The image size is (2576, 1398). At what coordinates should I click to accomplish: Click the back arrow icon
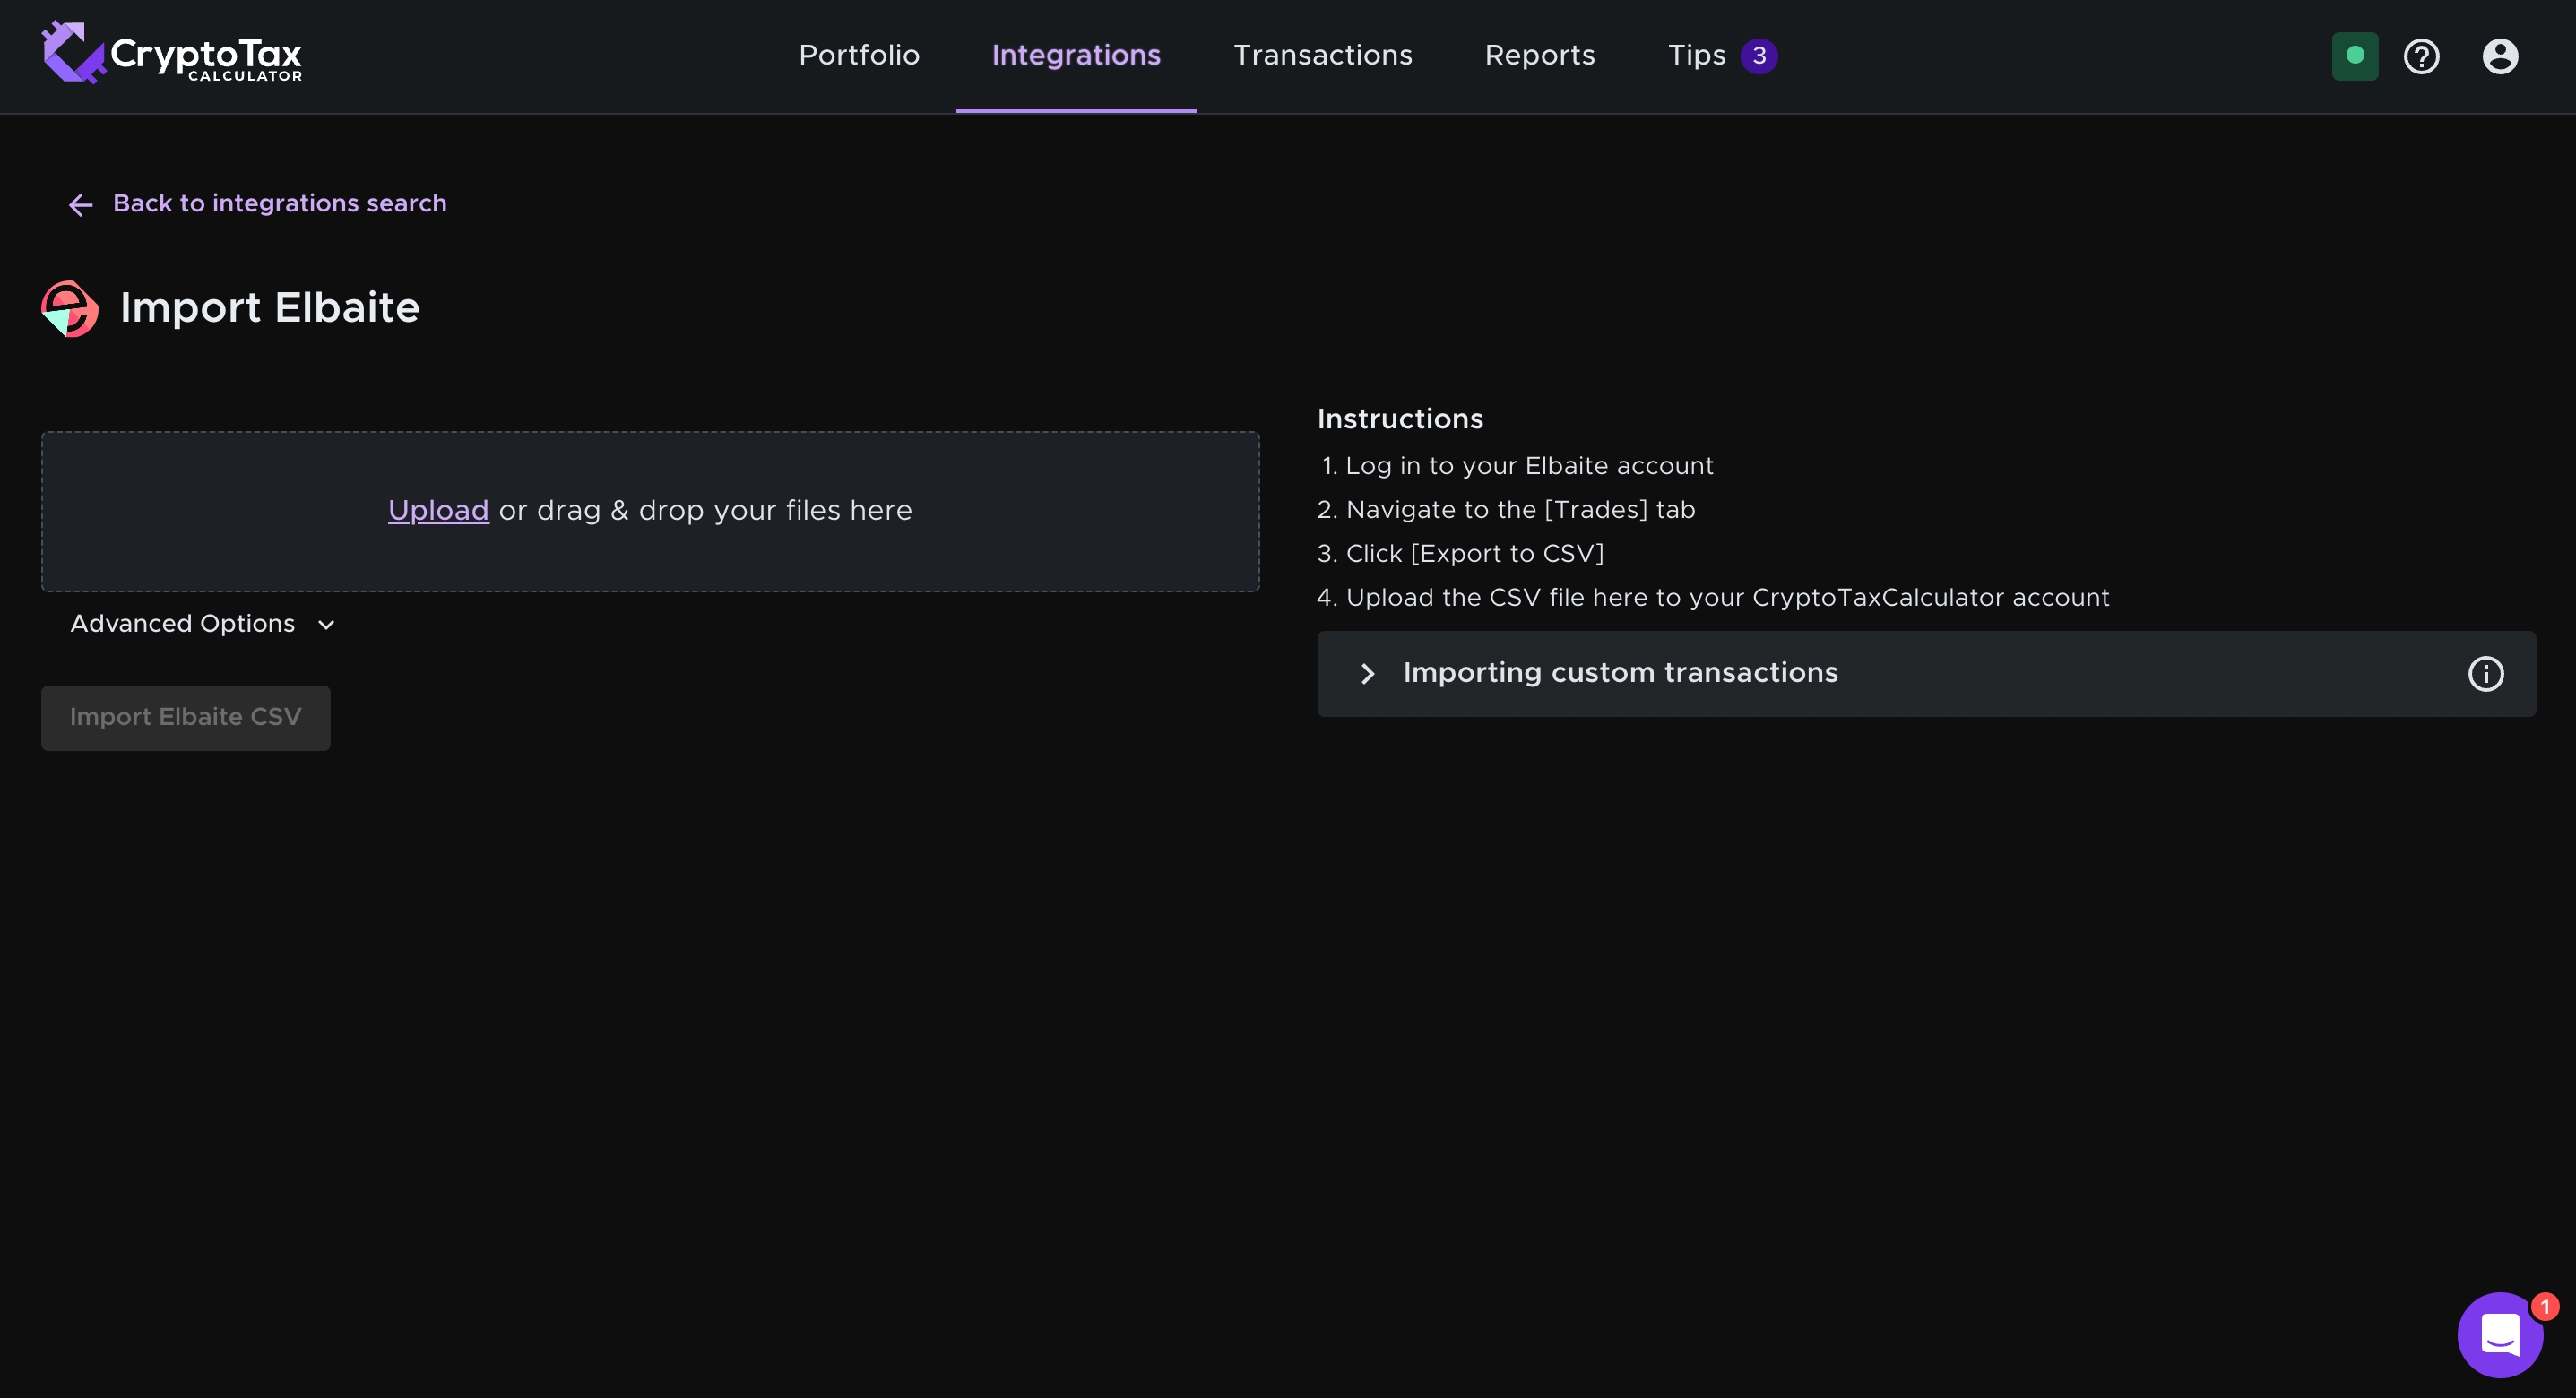[81, 205]
